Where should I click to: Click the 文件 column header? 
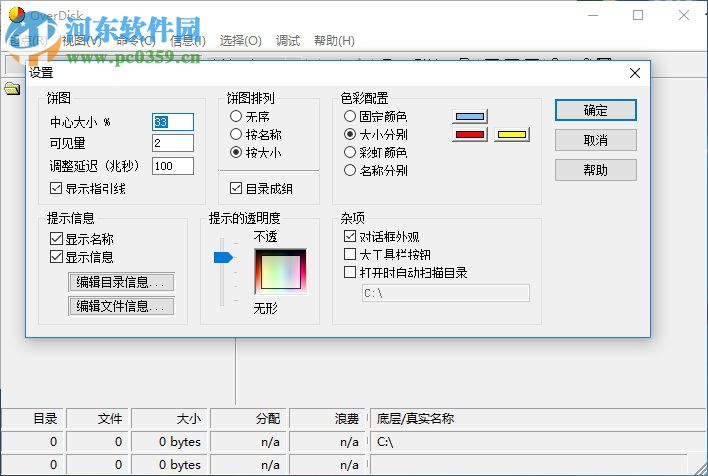[99, 419]
